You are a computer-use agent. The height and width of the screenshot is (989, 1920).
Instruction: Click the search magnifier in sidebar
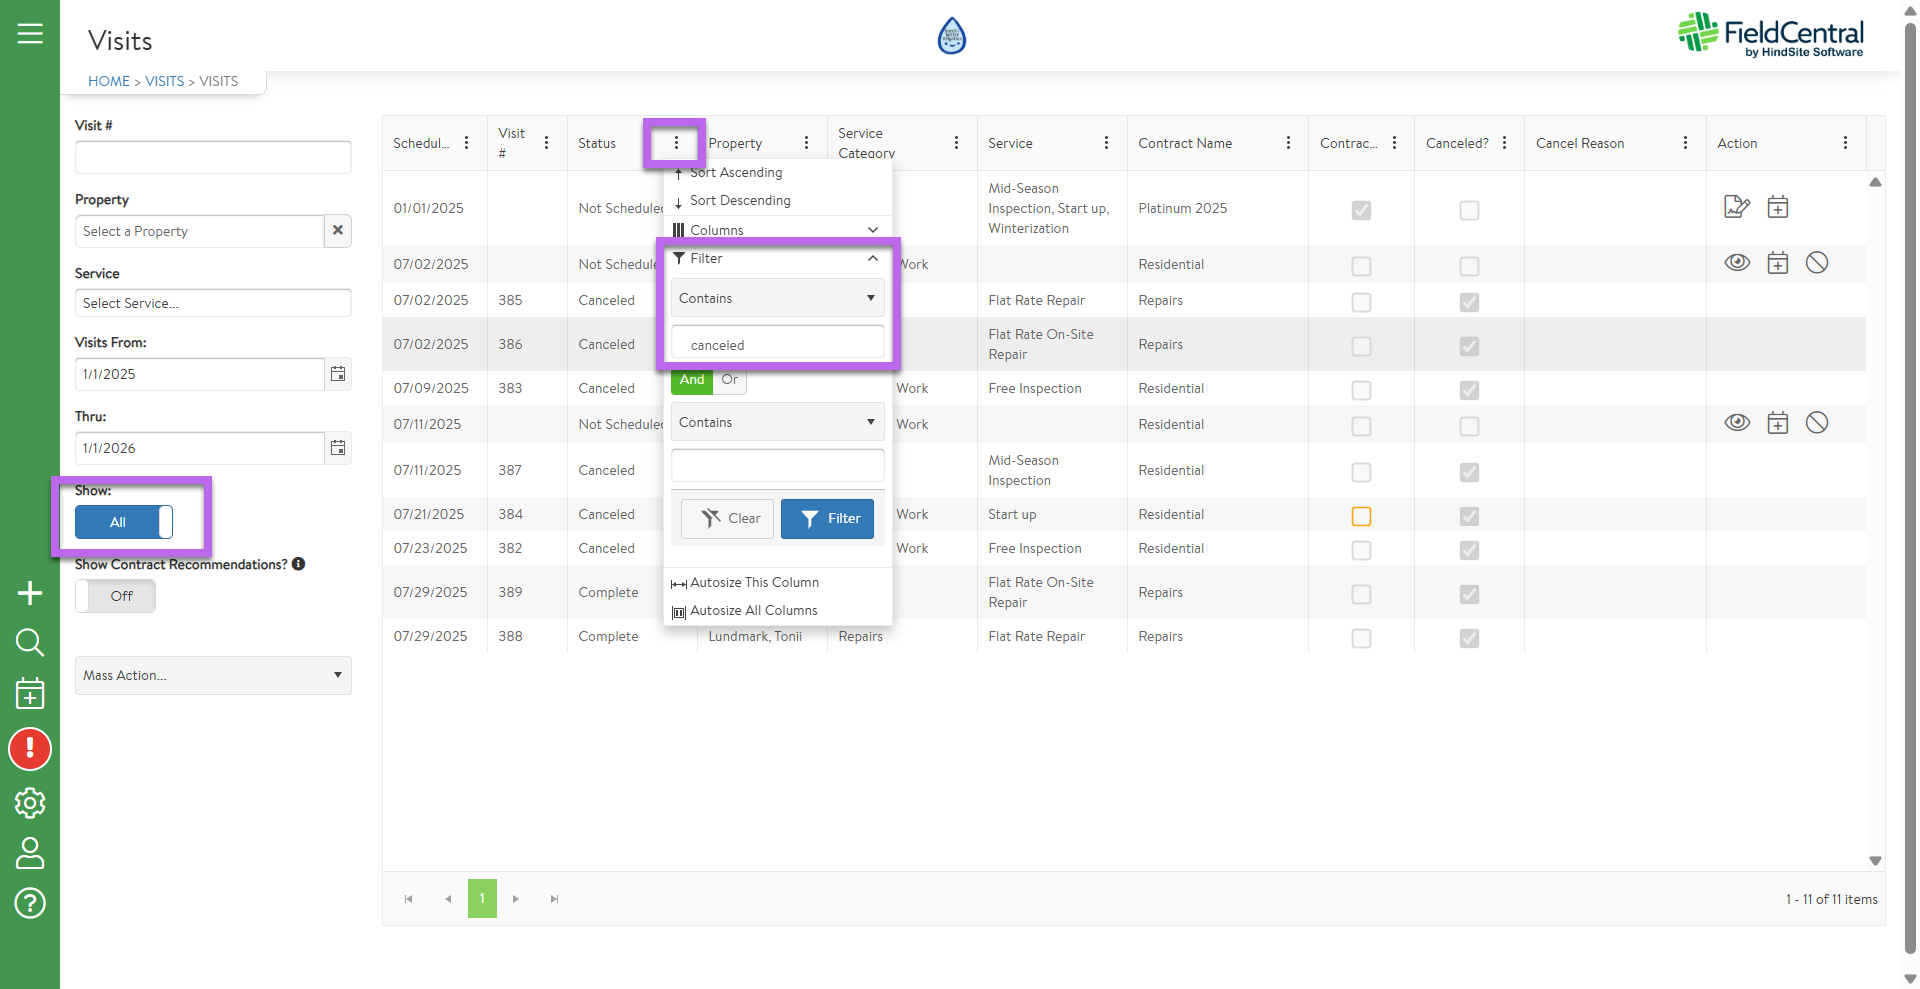pos(30,642)
